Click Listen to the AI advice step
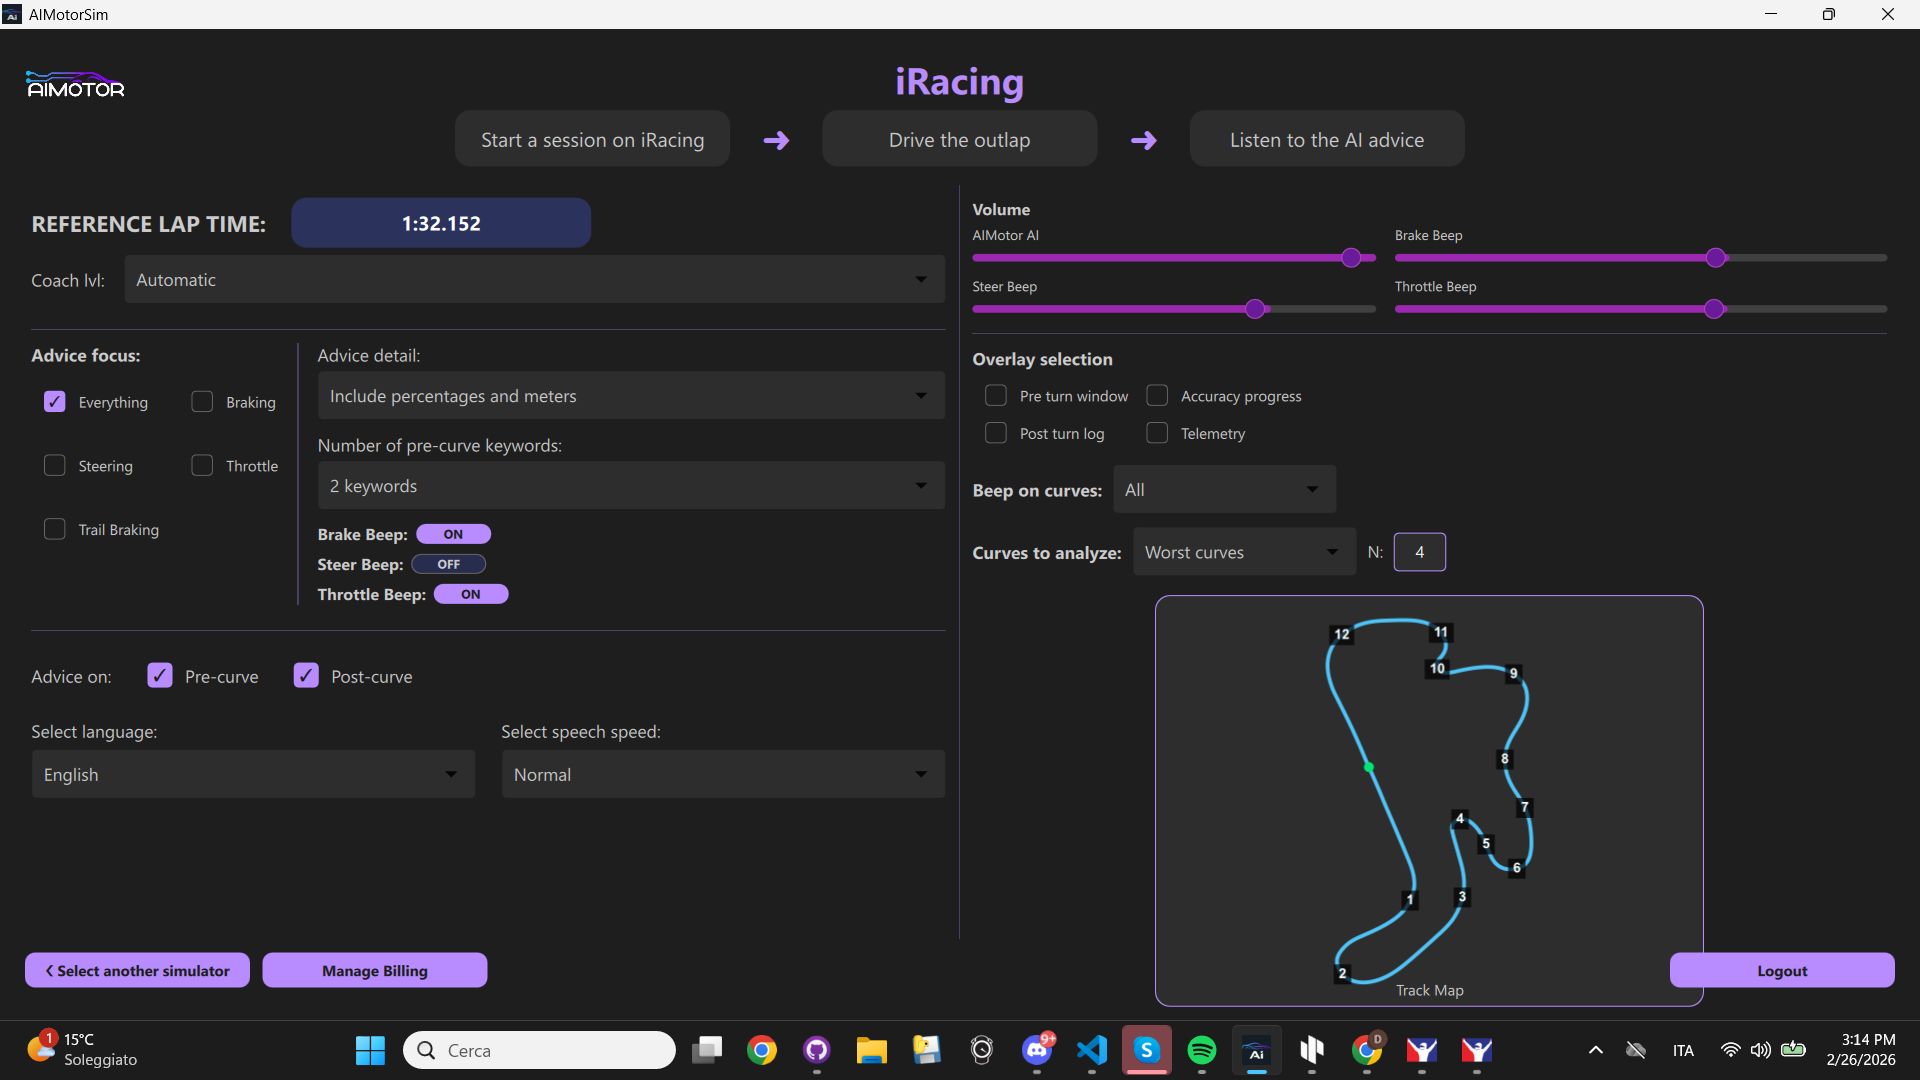 coord(1326,140)
